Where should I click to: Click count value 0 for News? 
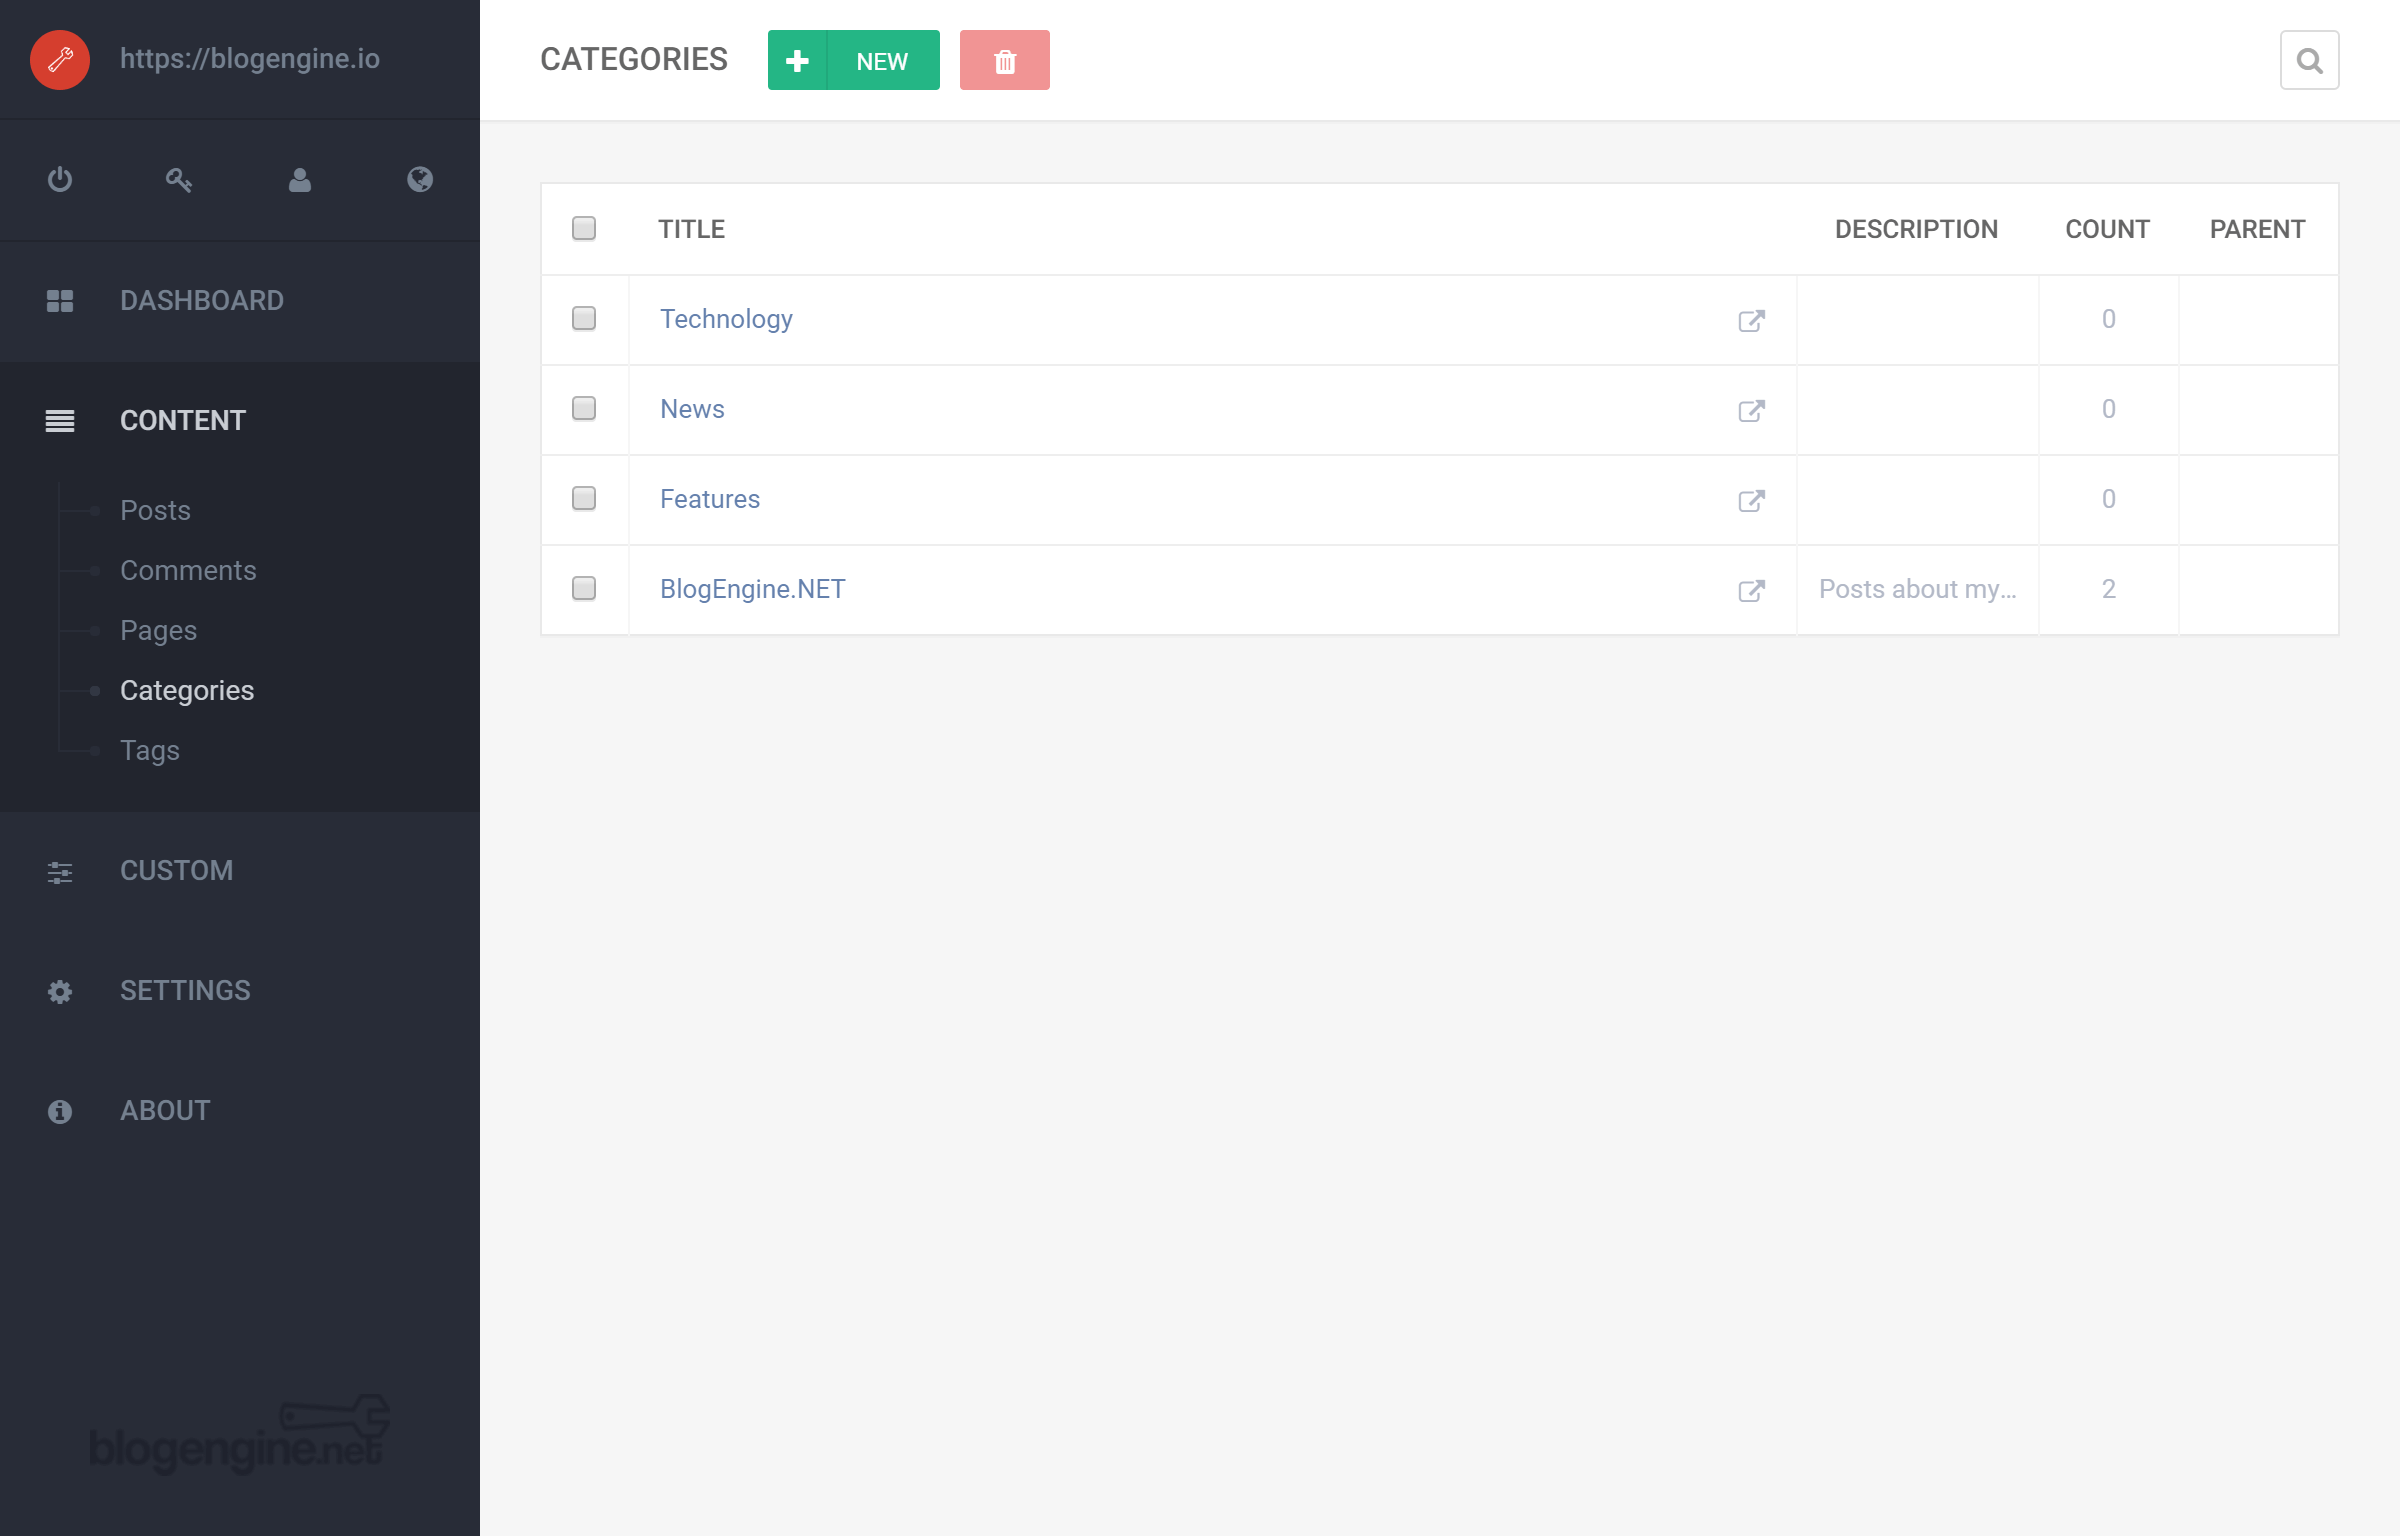[x=2108, y=409]
